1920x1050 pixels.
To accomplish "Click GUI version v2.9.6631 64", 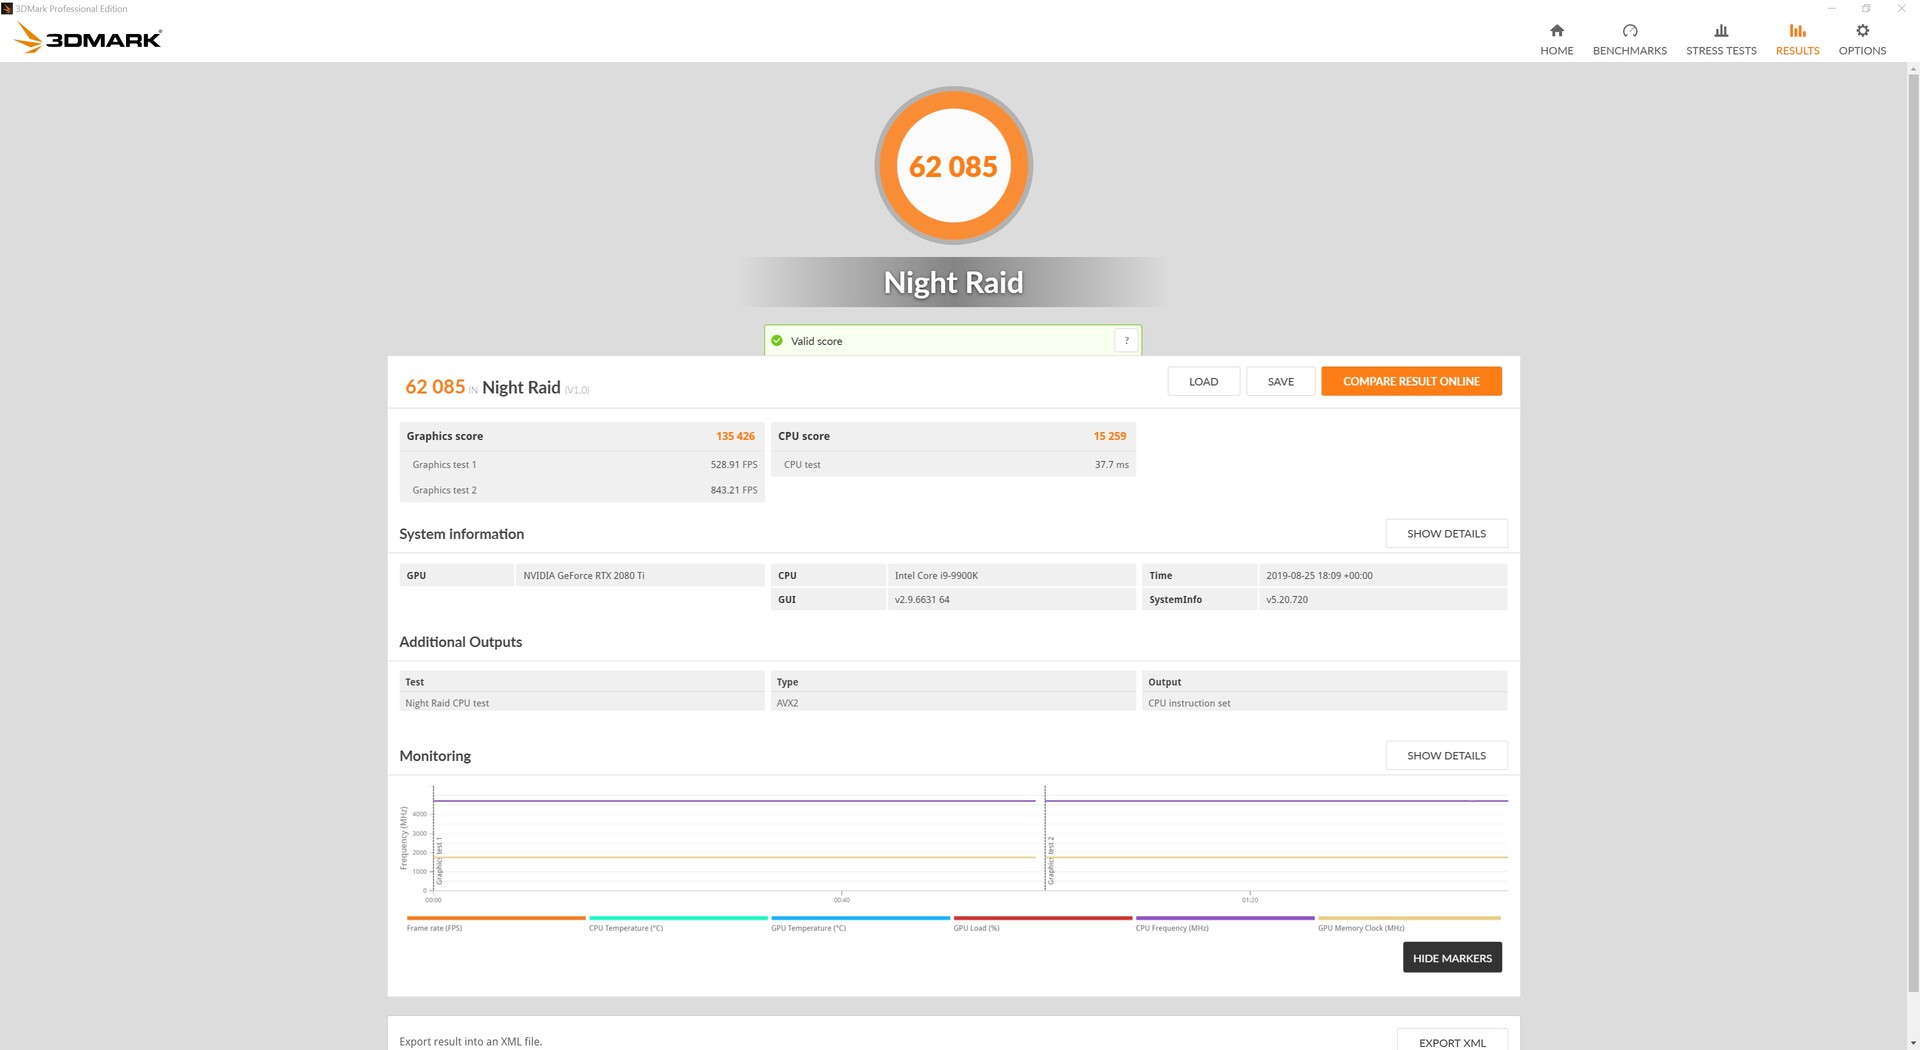I will click(922, 600).
